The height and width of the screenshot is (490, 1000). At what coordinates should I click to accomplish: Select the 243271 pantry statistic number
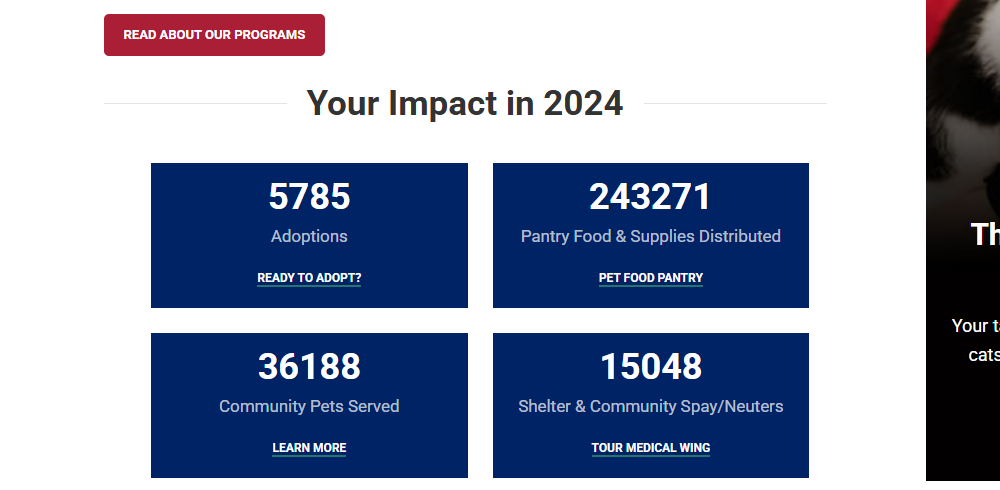pyautogui.click(x=650, y=197)
